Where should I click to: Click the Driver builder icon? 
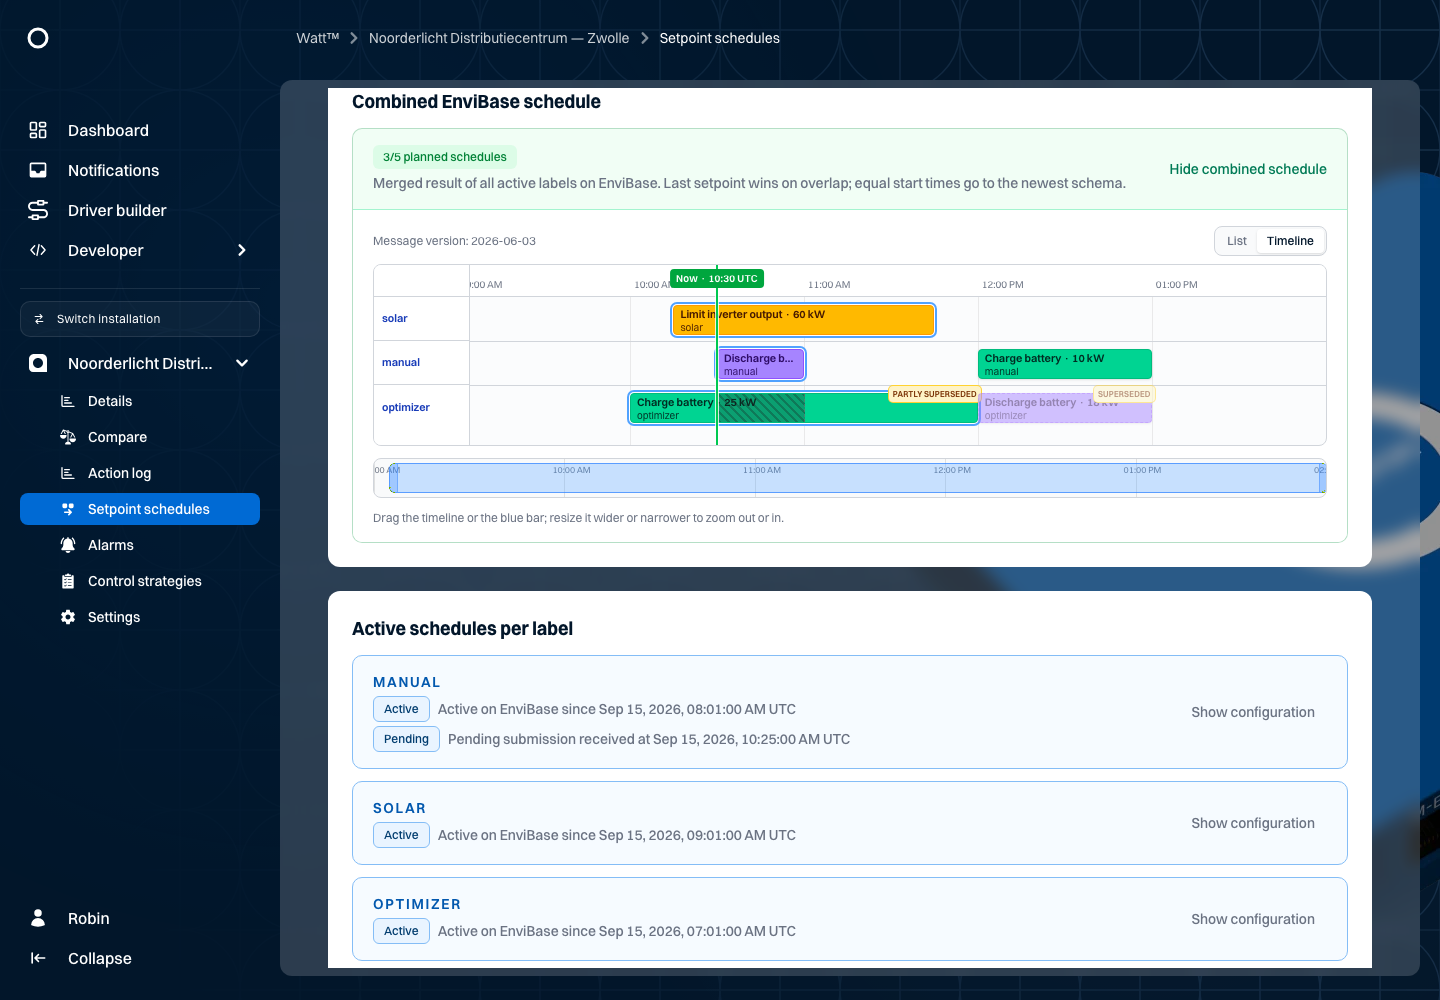pyautogui.click(x=38, y=210)
